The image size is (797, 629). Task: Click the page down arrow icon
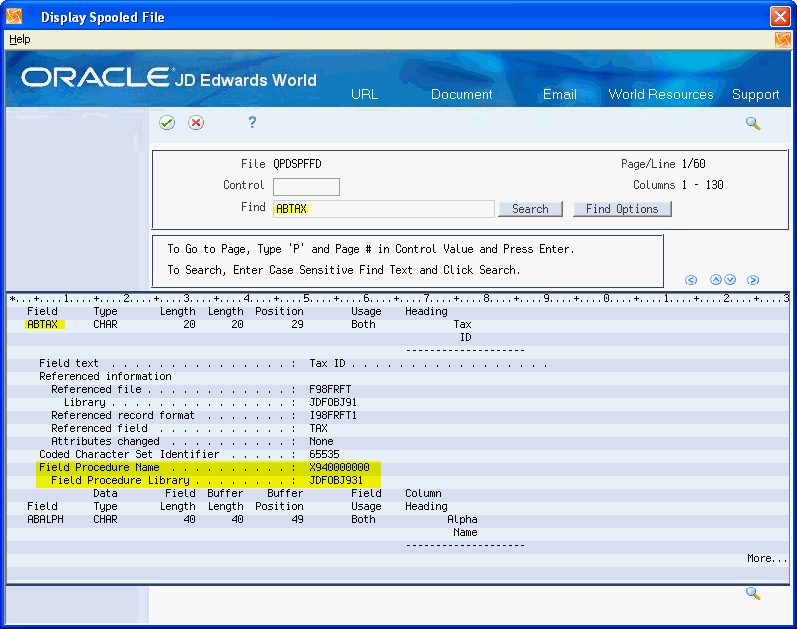point(730,280)
